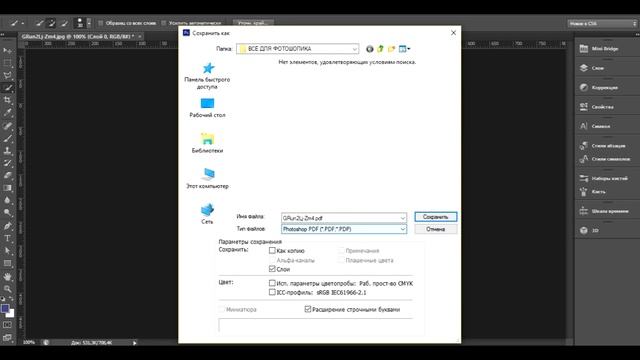Click the 'Отмена' button
This screenshot has height=360, width=640.
click(x=436, y=229)
